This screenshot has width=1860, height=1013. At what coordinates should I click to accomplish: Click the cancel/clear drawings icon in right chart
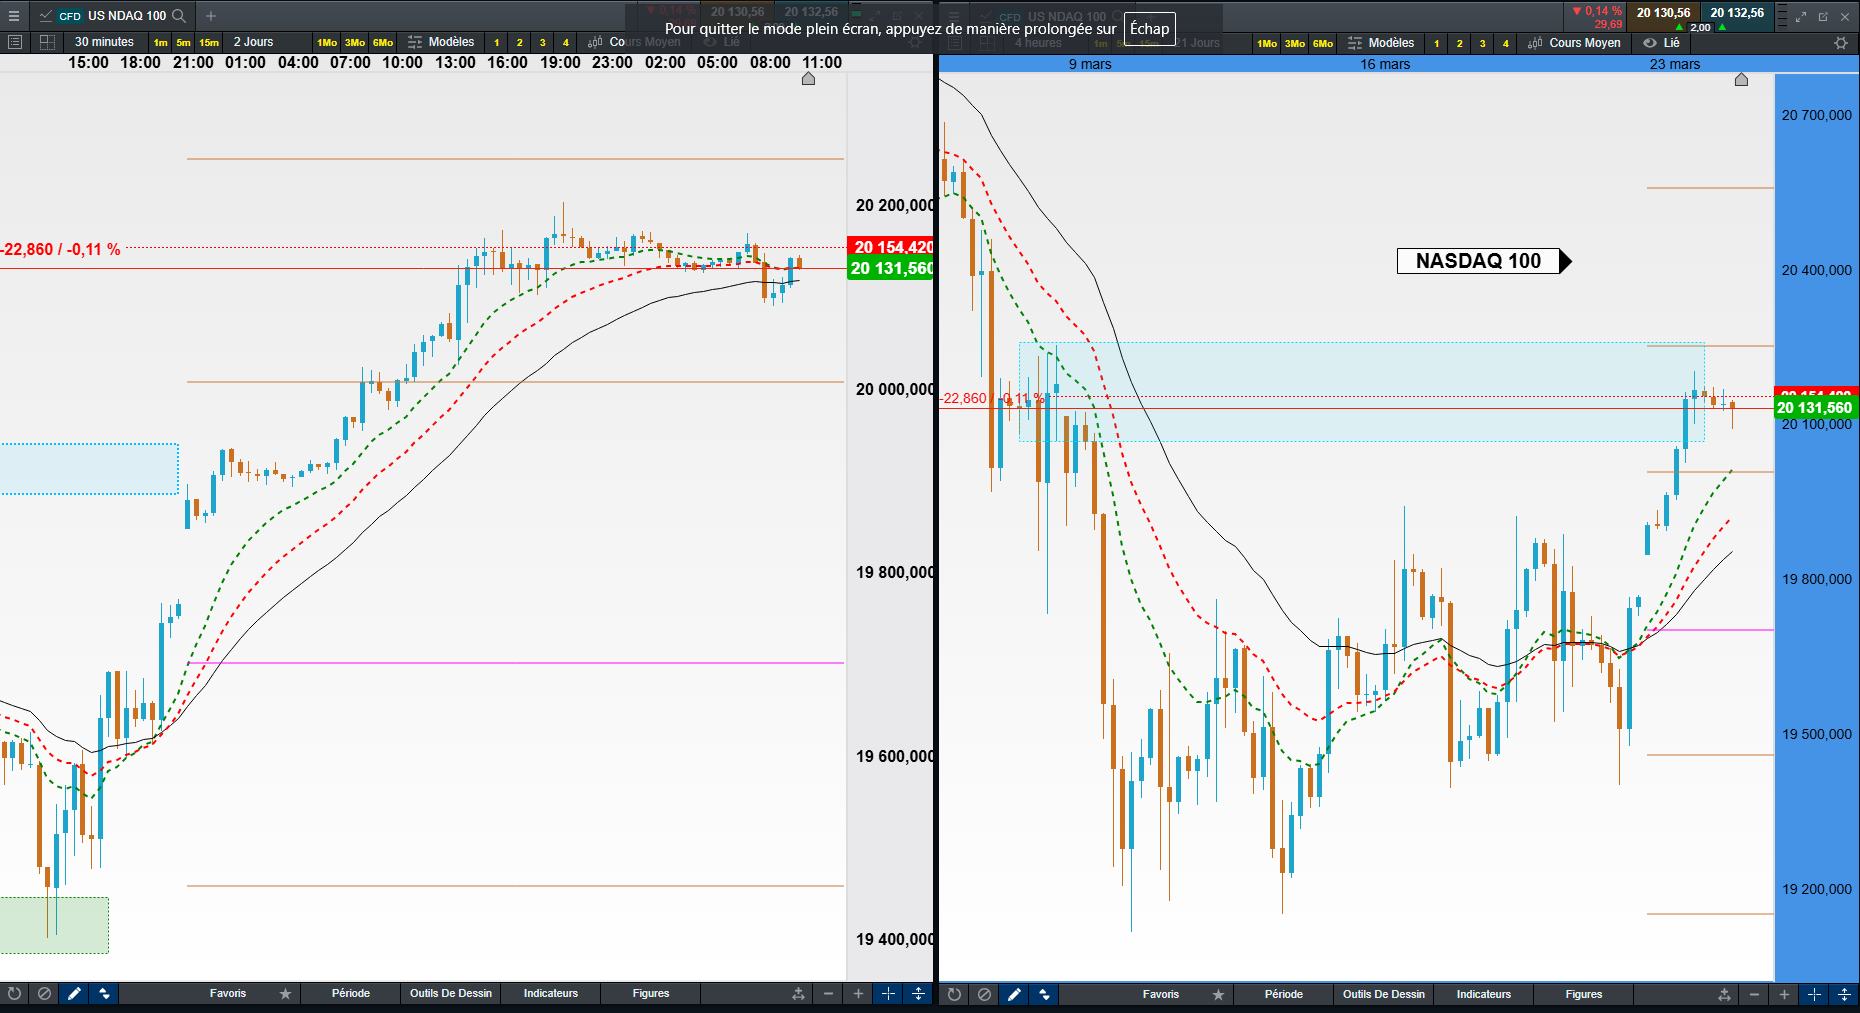(x=984, y=994)
